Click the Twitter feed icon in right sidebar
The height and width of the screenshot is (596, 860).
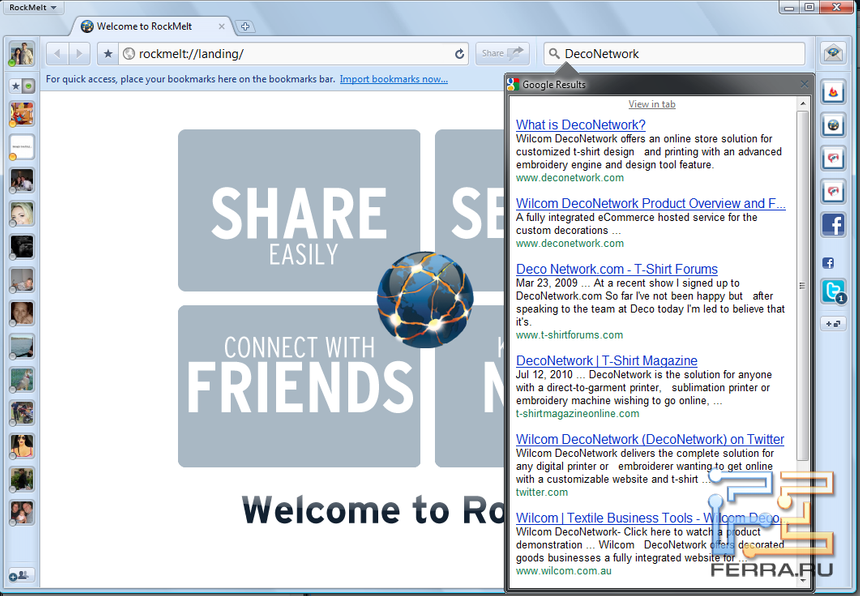[x=832, y=291]
